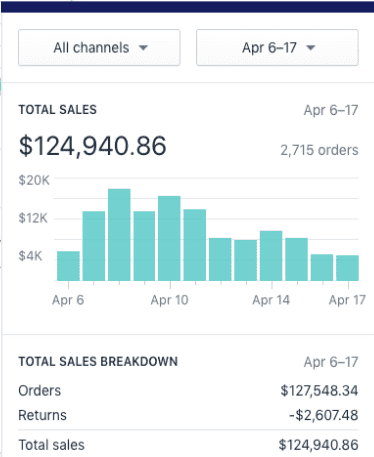Select the Apr 6 bar in chart
Screen dimensions: 374x457
coord(68,266)
